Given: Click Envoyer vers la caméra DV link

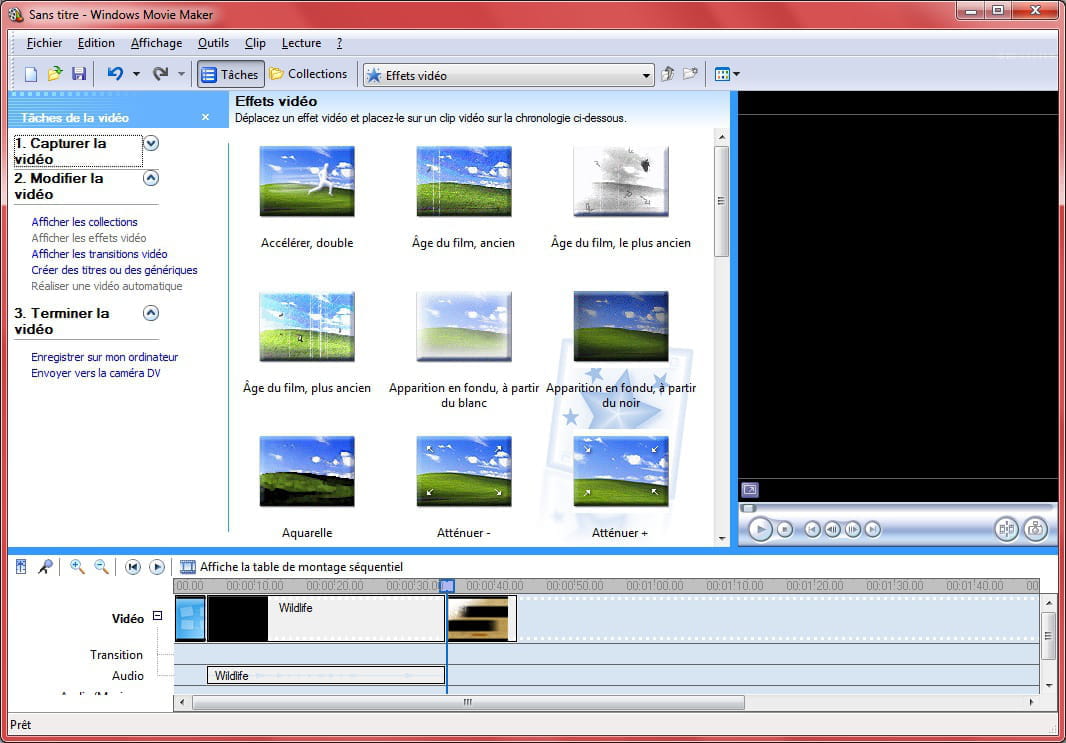Looking at the screenshot, I should point(96,373).
